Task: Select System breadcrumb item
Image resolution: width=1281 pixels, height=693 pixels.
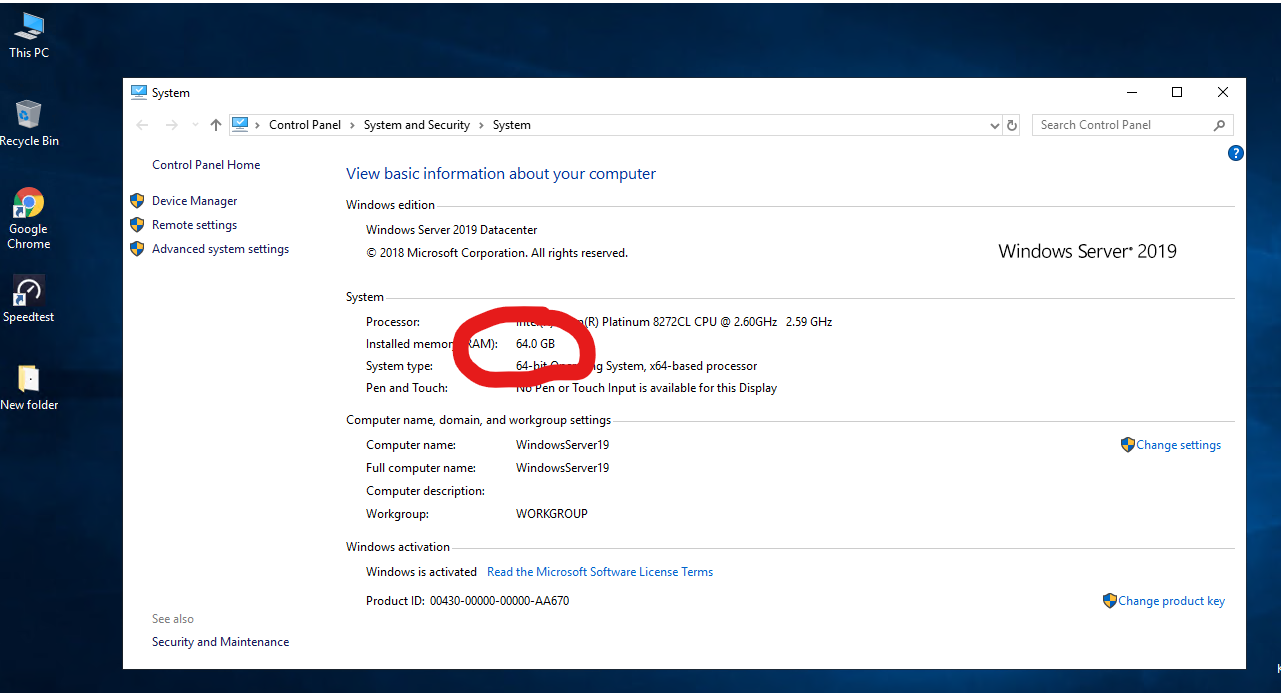Action: pos(512,125)
